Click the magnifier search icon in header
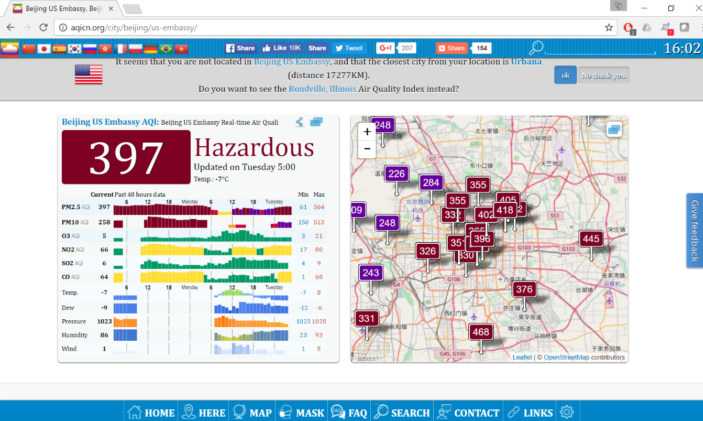This screenshot has width=703, height=421. coord(536,48)
